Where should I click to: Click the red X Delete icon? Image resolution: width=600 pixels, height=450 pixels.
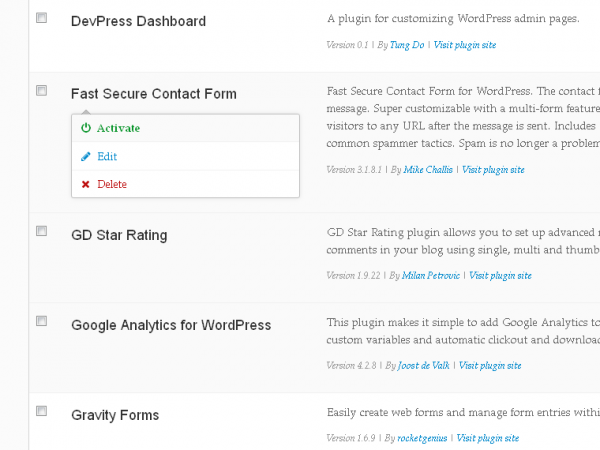[86, 184]
